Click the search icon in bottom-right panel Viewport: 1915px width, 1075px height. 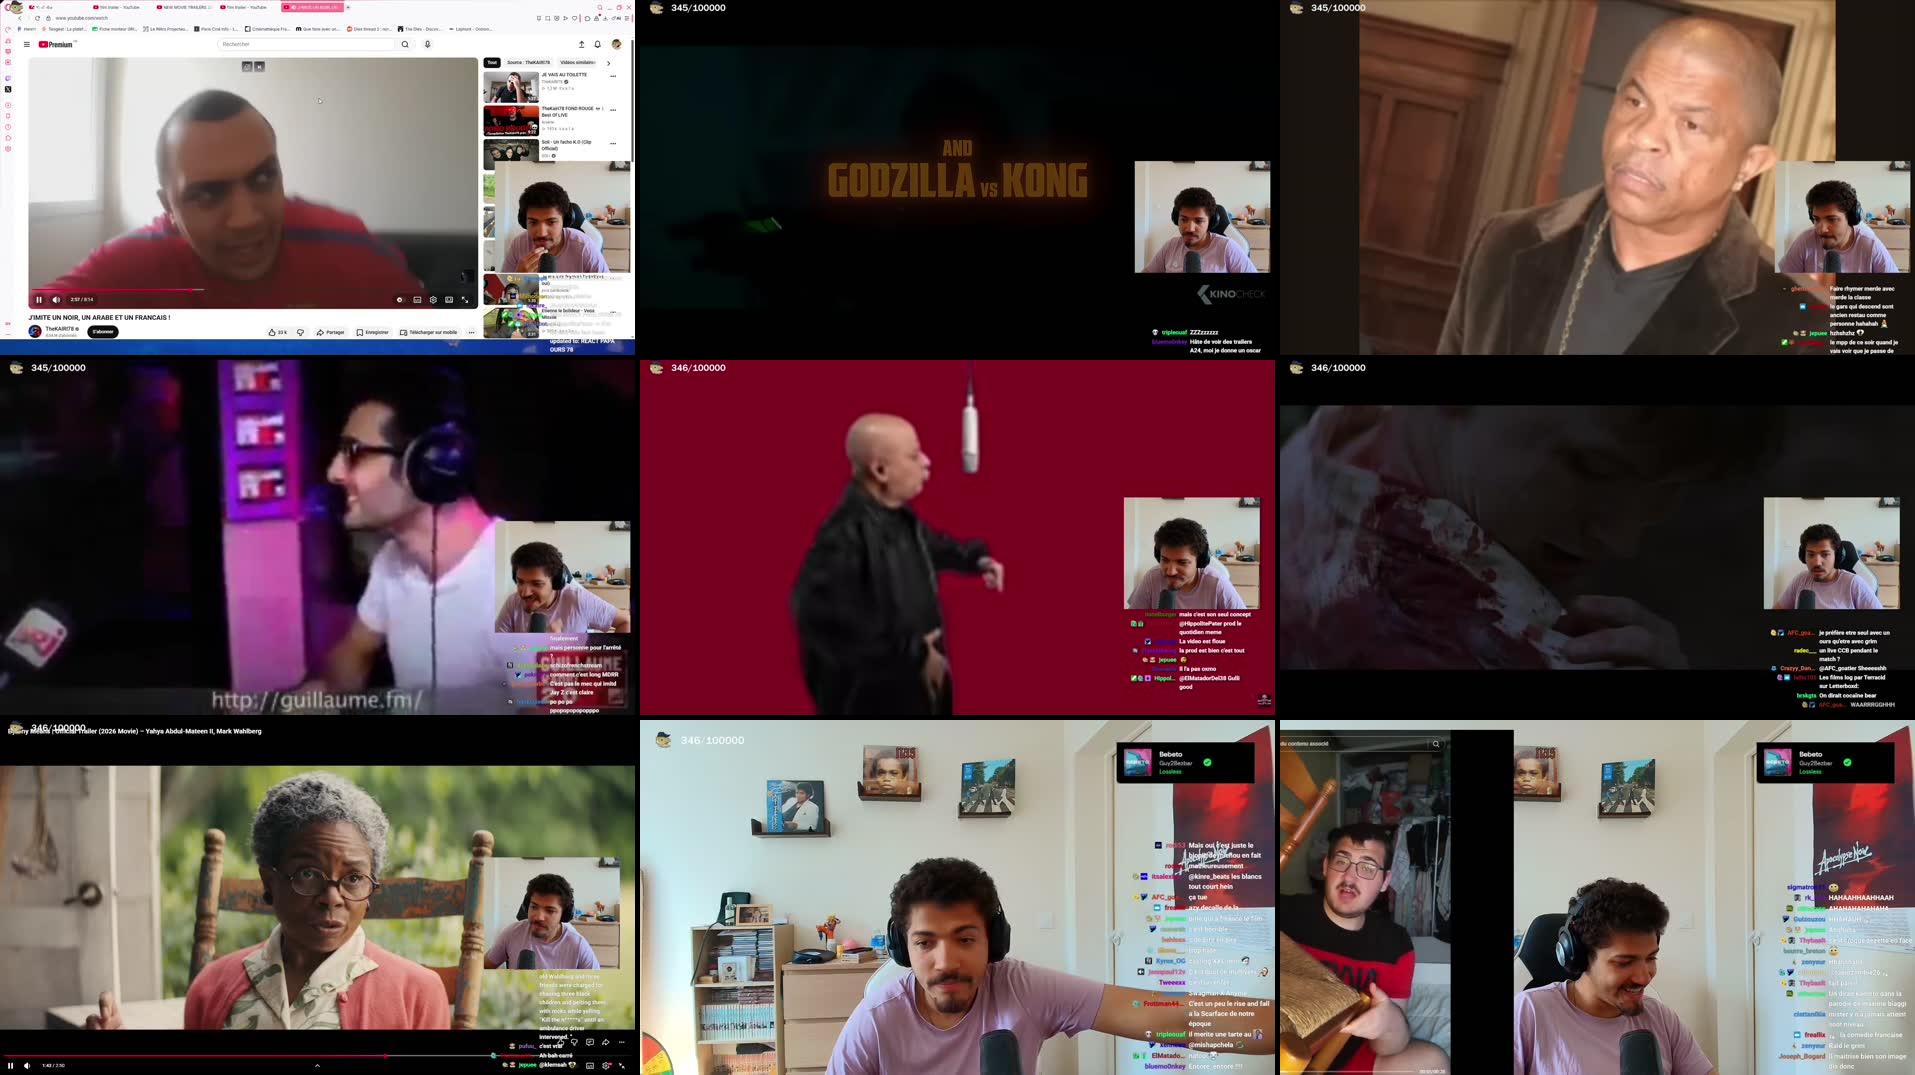[1436, 743]
